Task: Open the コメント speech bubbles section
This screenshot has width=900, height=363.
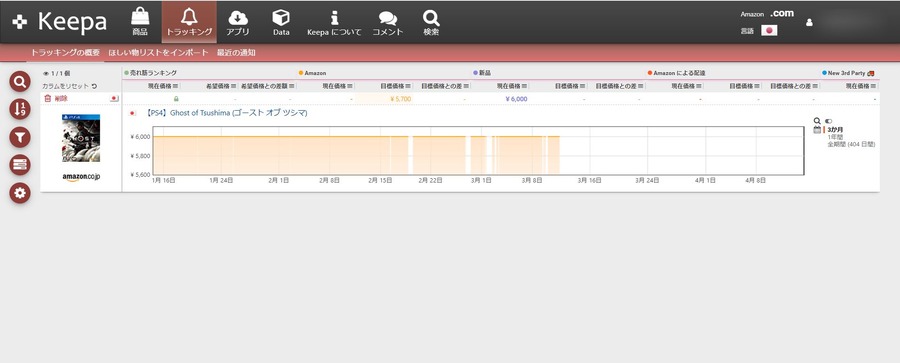Action: 387,22
